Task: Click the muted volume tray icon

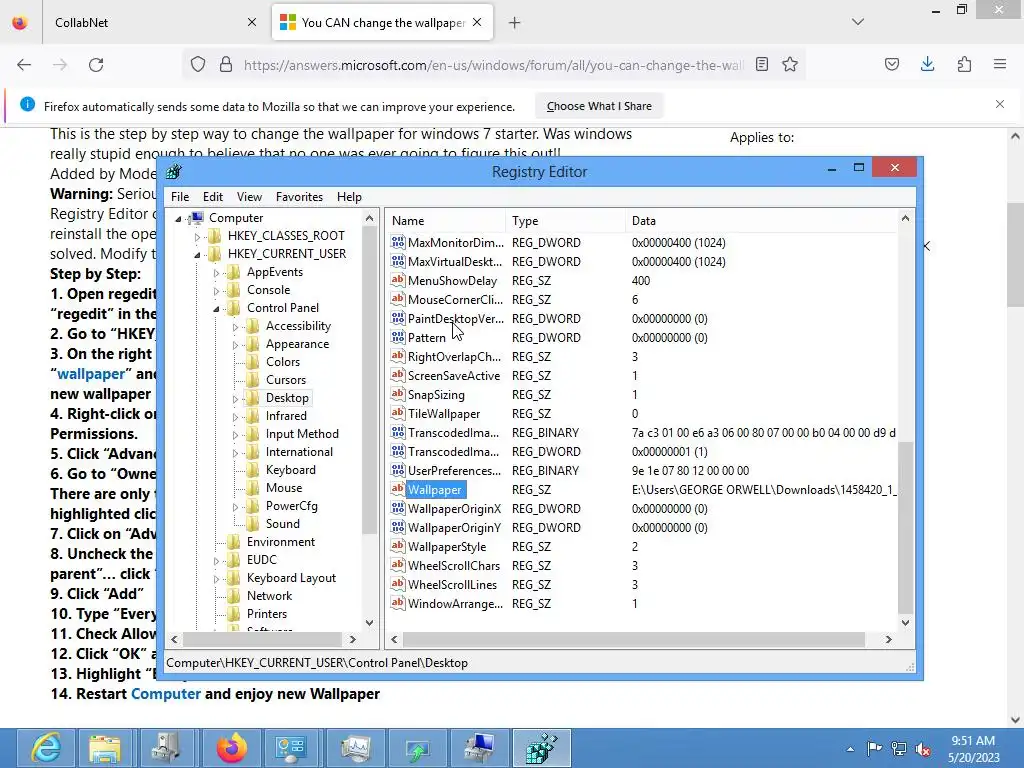Action: pos(923,749)
